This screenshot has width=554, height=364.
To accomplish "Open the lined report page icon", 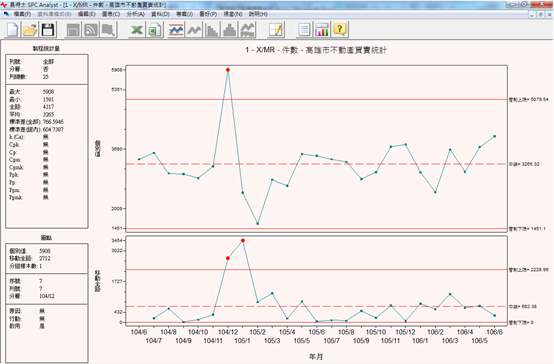I will 304,30.
